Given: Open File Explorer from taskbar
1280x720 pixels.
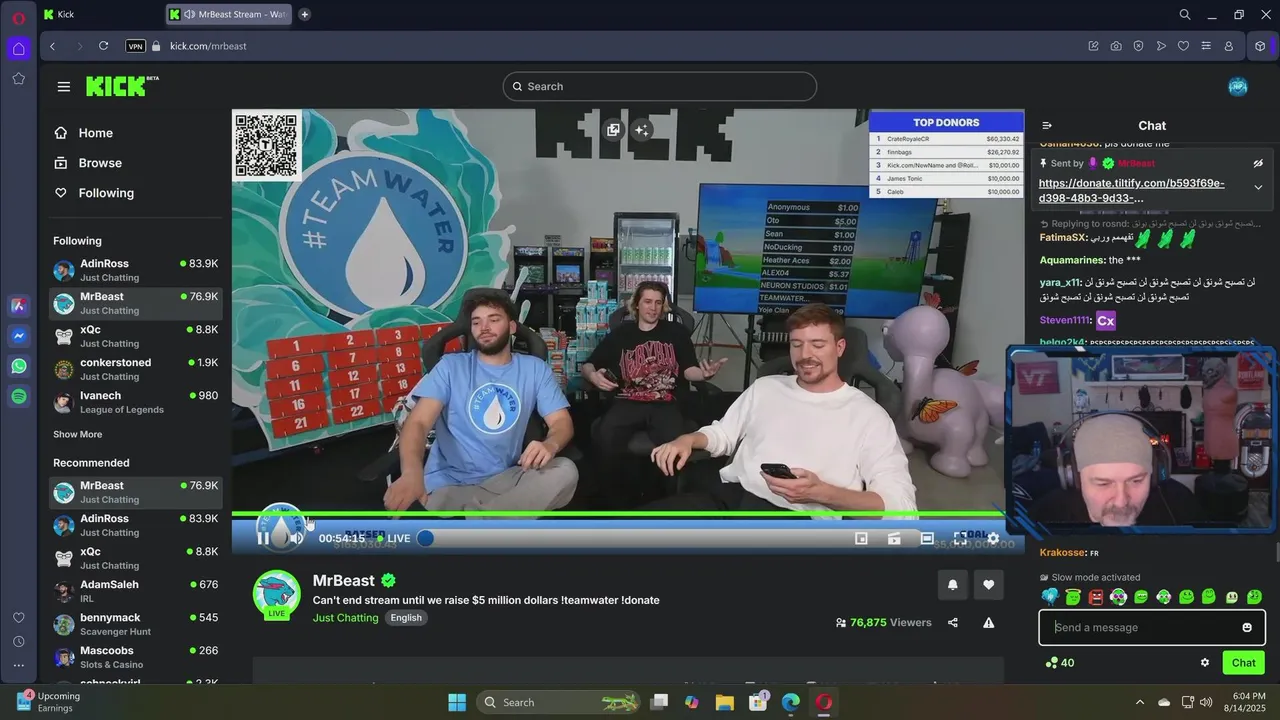Looking at the screenshot, I should [725, 702].
